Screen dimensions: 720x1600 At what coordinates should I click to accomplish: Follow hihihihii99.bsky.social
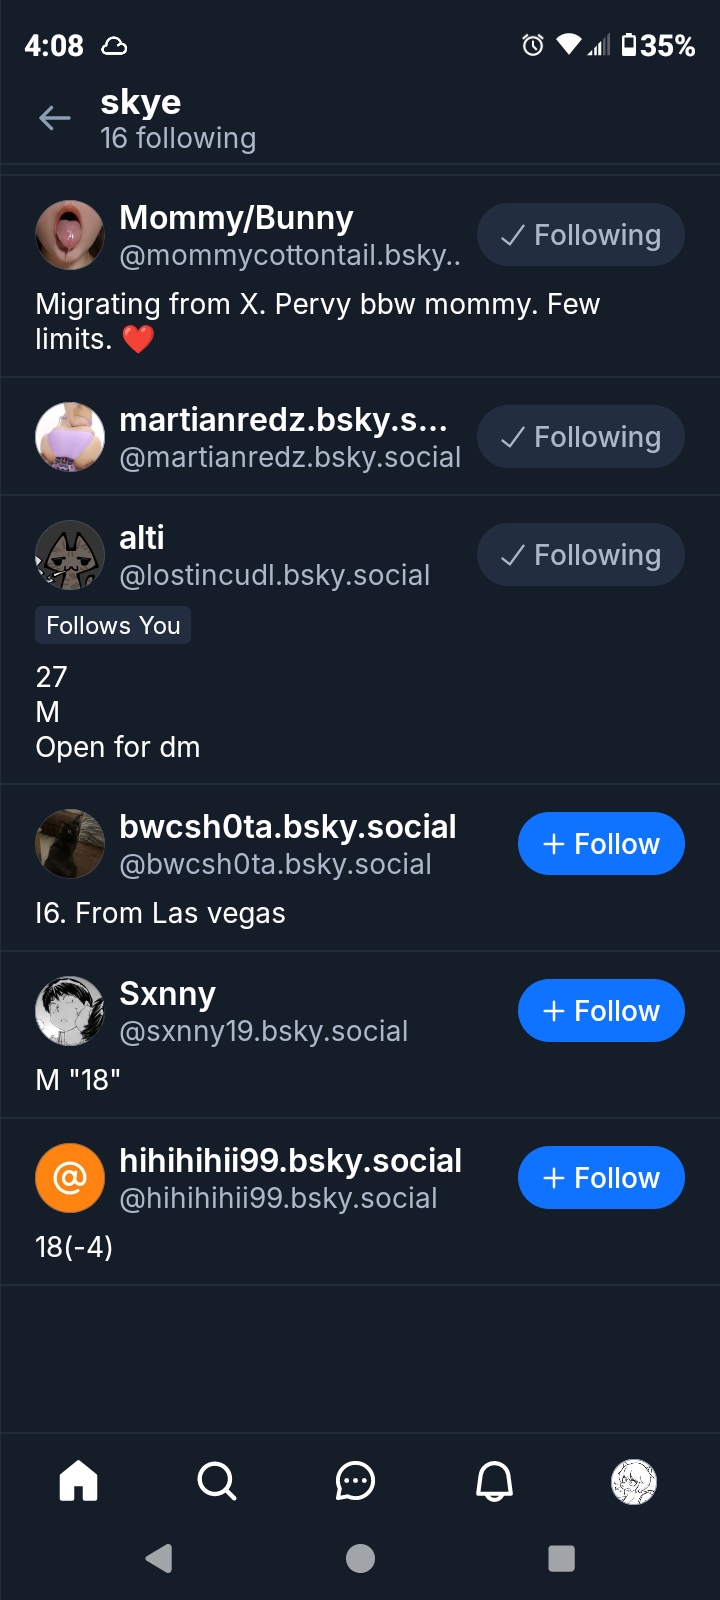[x=601, y=1178]
